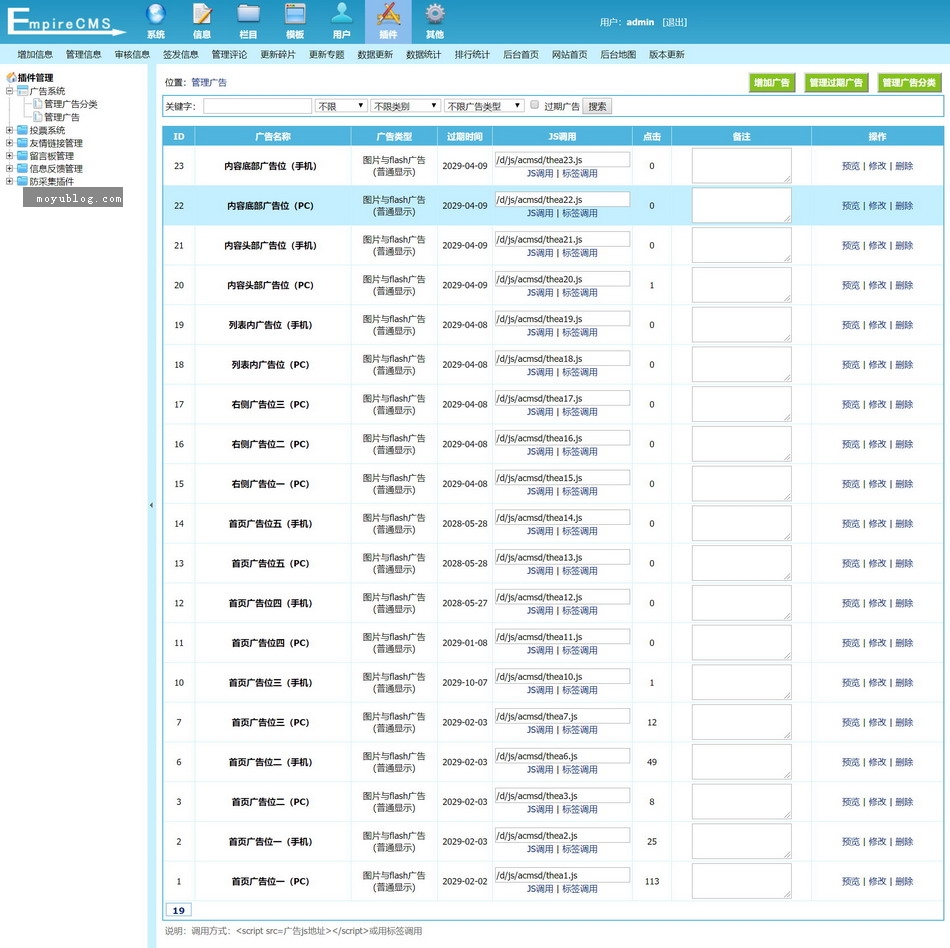Image resolution: width=950 pixels, height=948 pixels.
Task: Expand the 信息反馈管理 tree node
Action: click(x=9, y=168)
